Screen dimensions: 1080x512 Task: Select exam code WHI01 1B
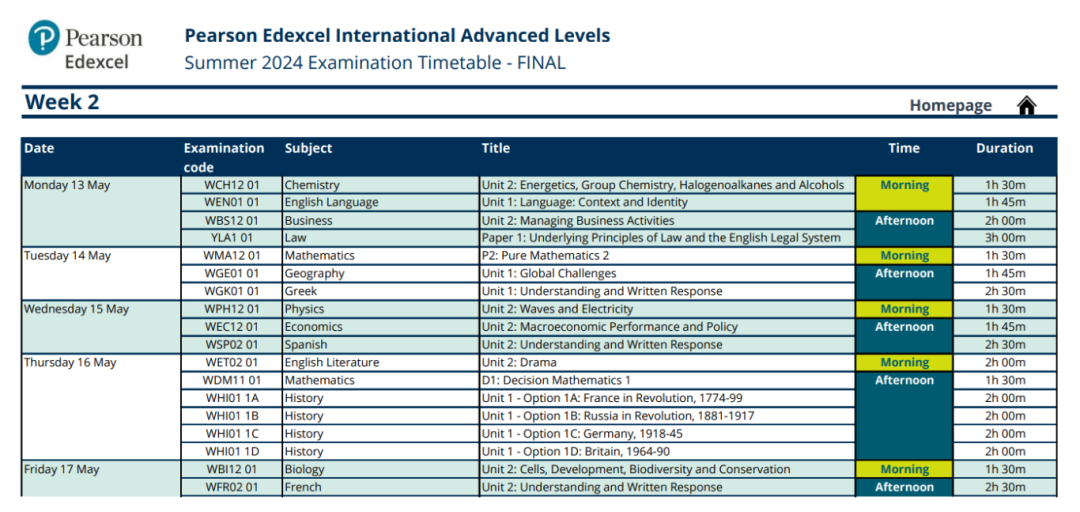[x=231, y=416]
